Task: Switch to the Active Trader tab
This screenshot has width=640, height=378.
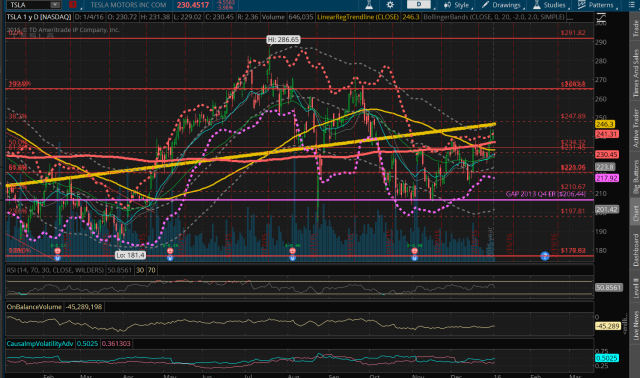Action: click(x=635, y=128)
